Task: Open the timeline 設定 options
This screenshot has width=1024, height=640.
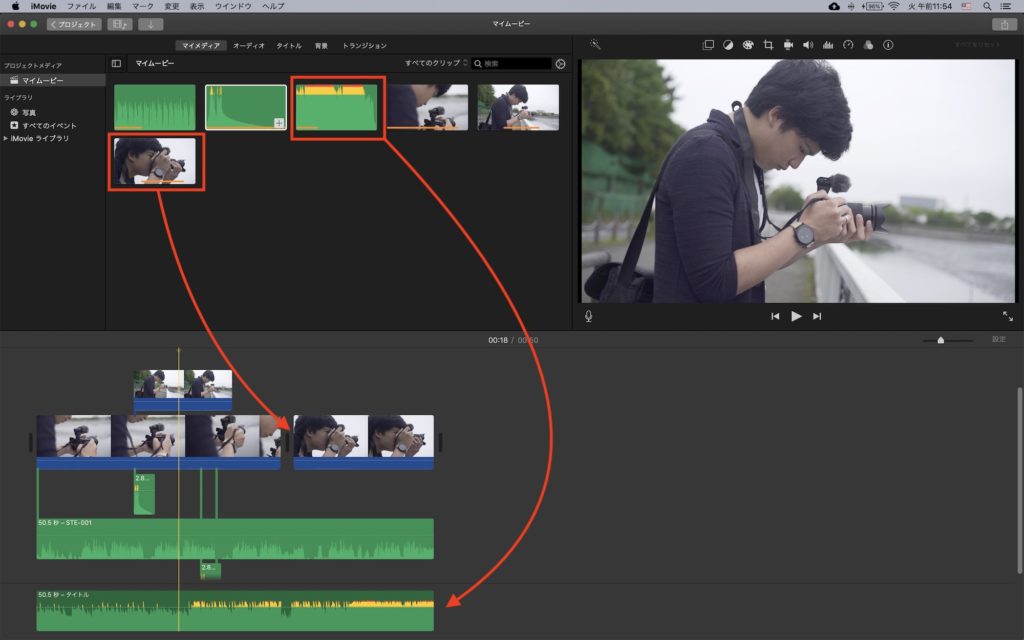Action: click(998, 340)
